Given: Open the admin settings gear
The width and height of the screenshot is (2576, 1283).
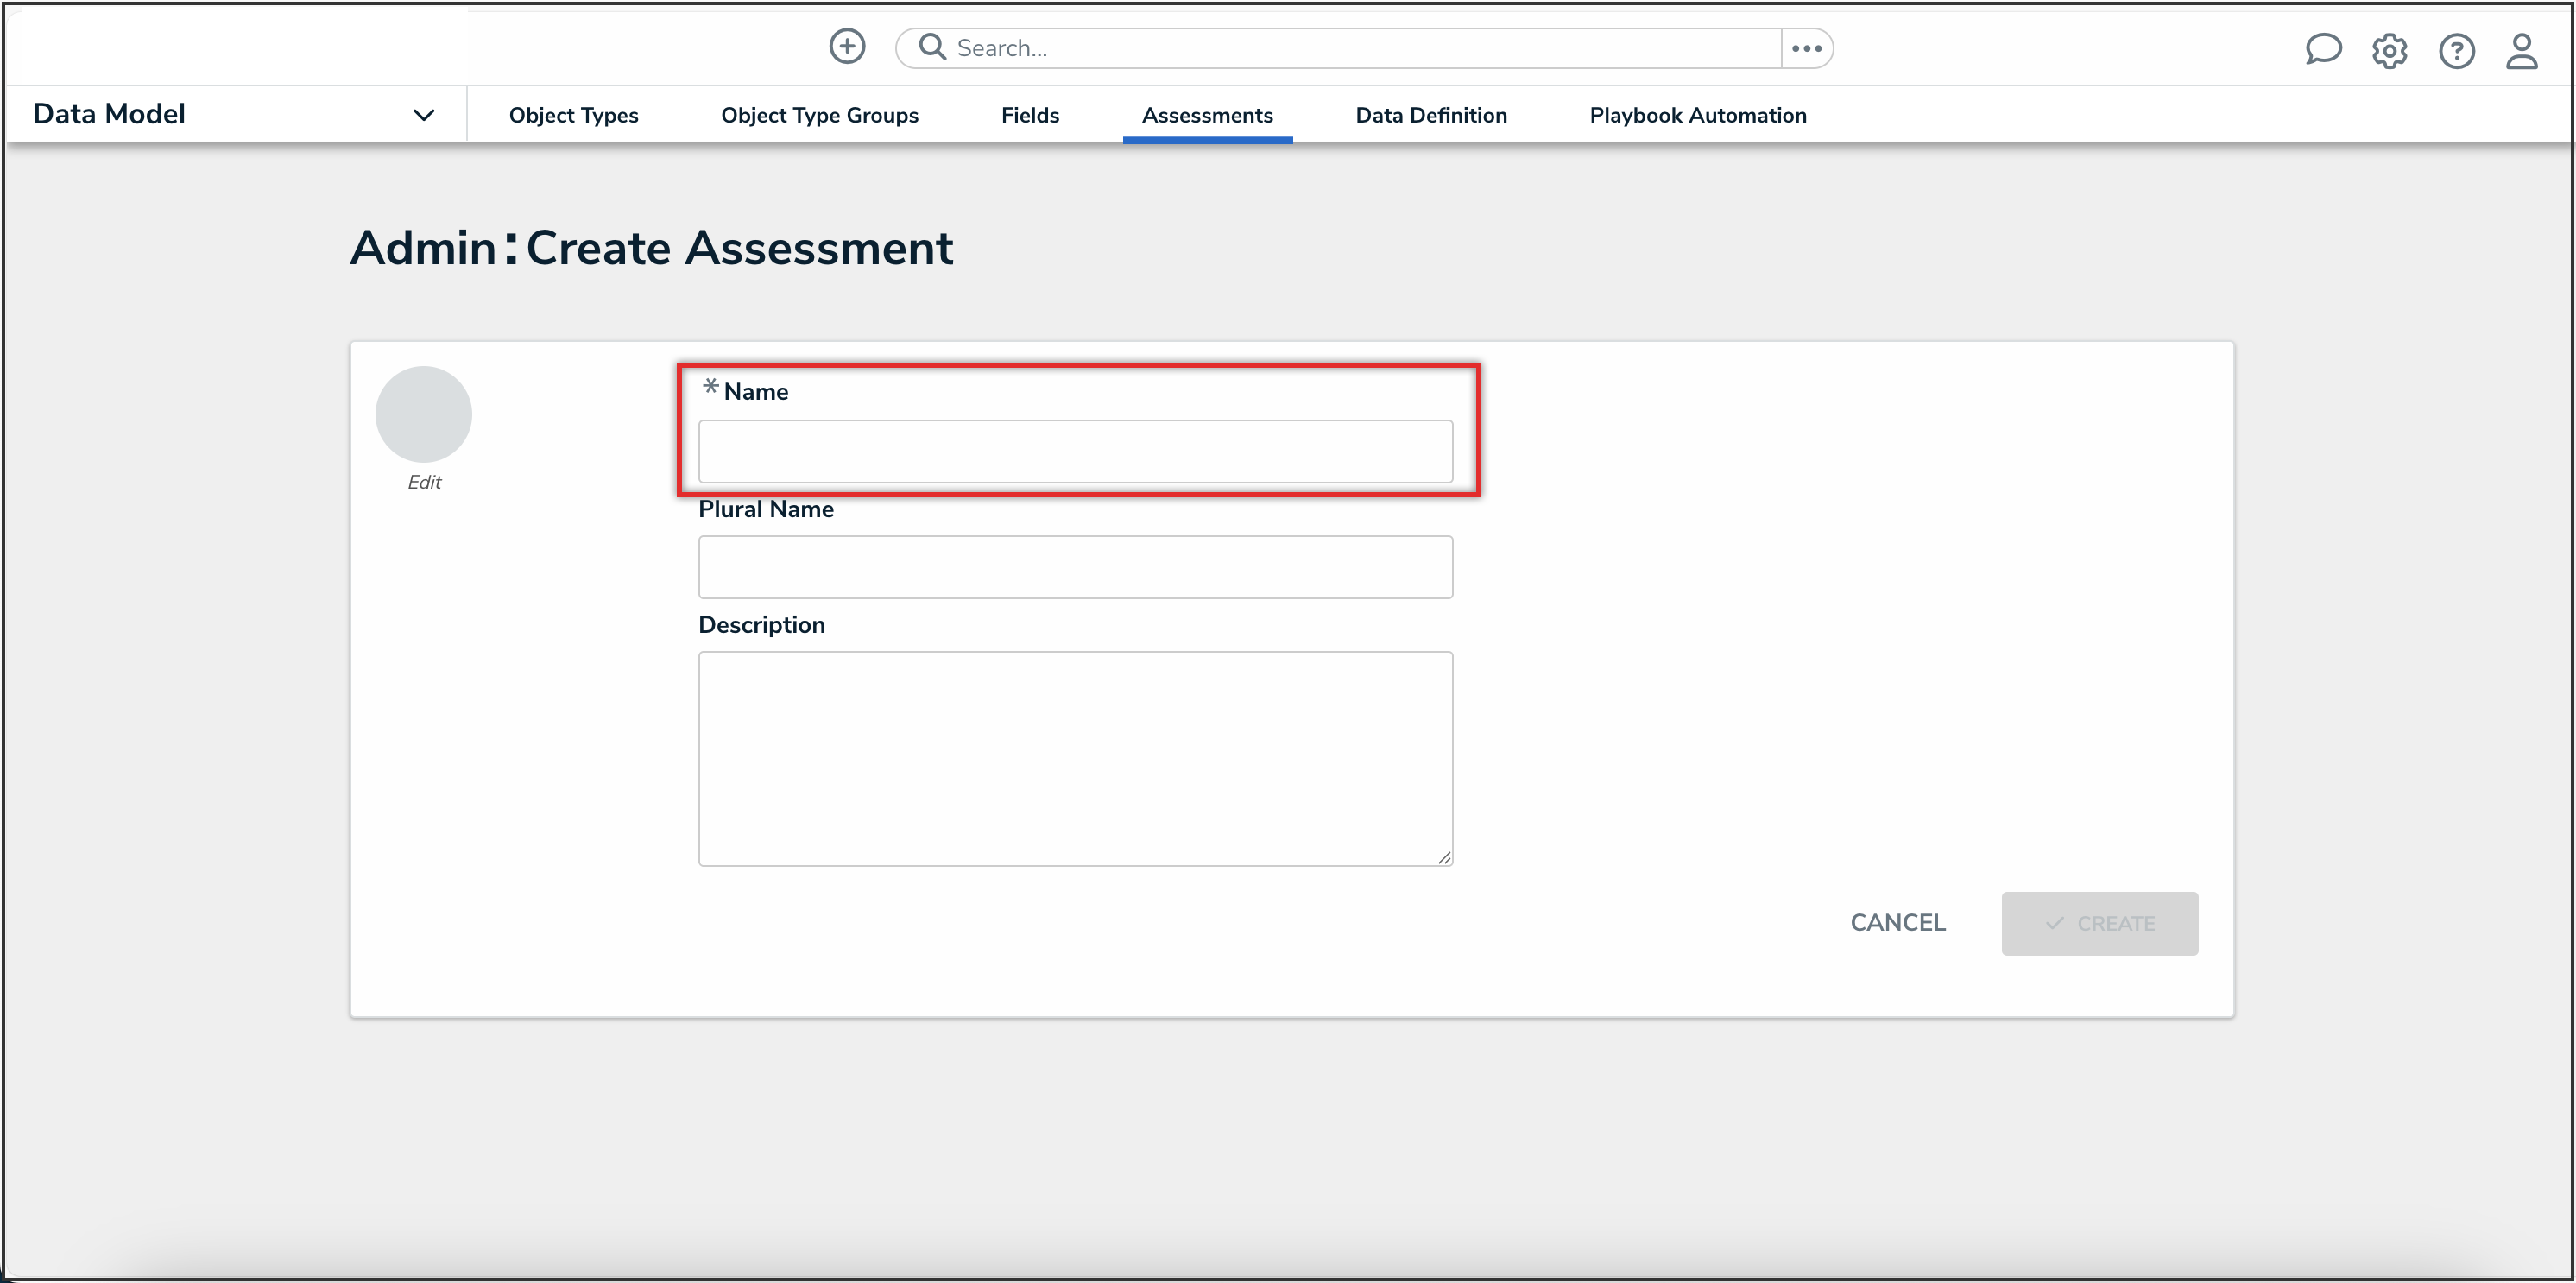Looking at the screenshot, I should 2389,50.
